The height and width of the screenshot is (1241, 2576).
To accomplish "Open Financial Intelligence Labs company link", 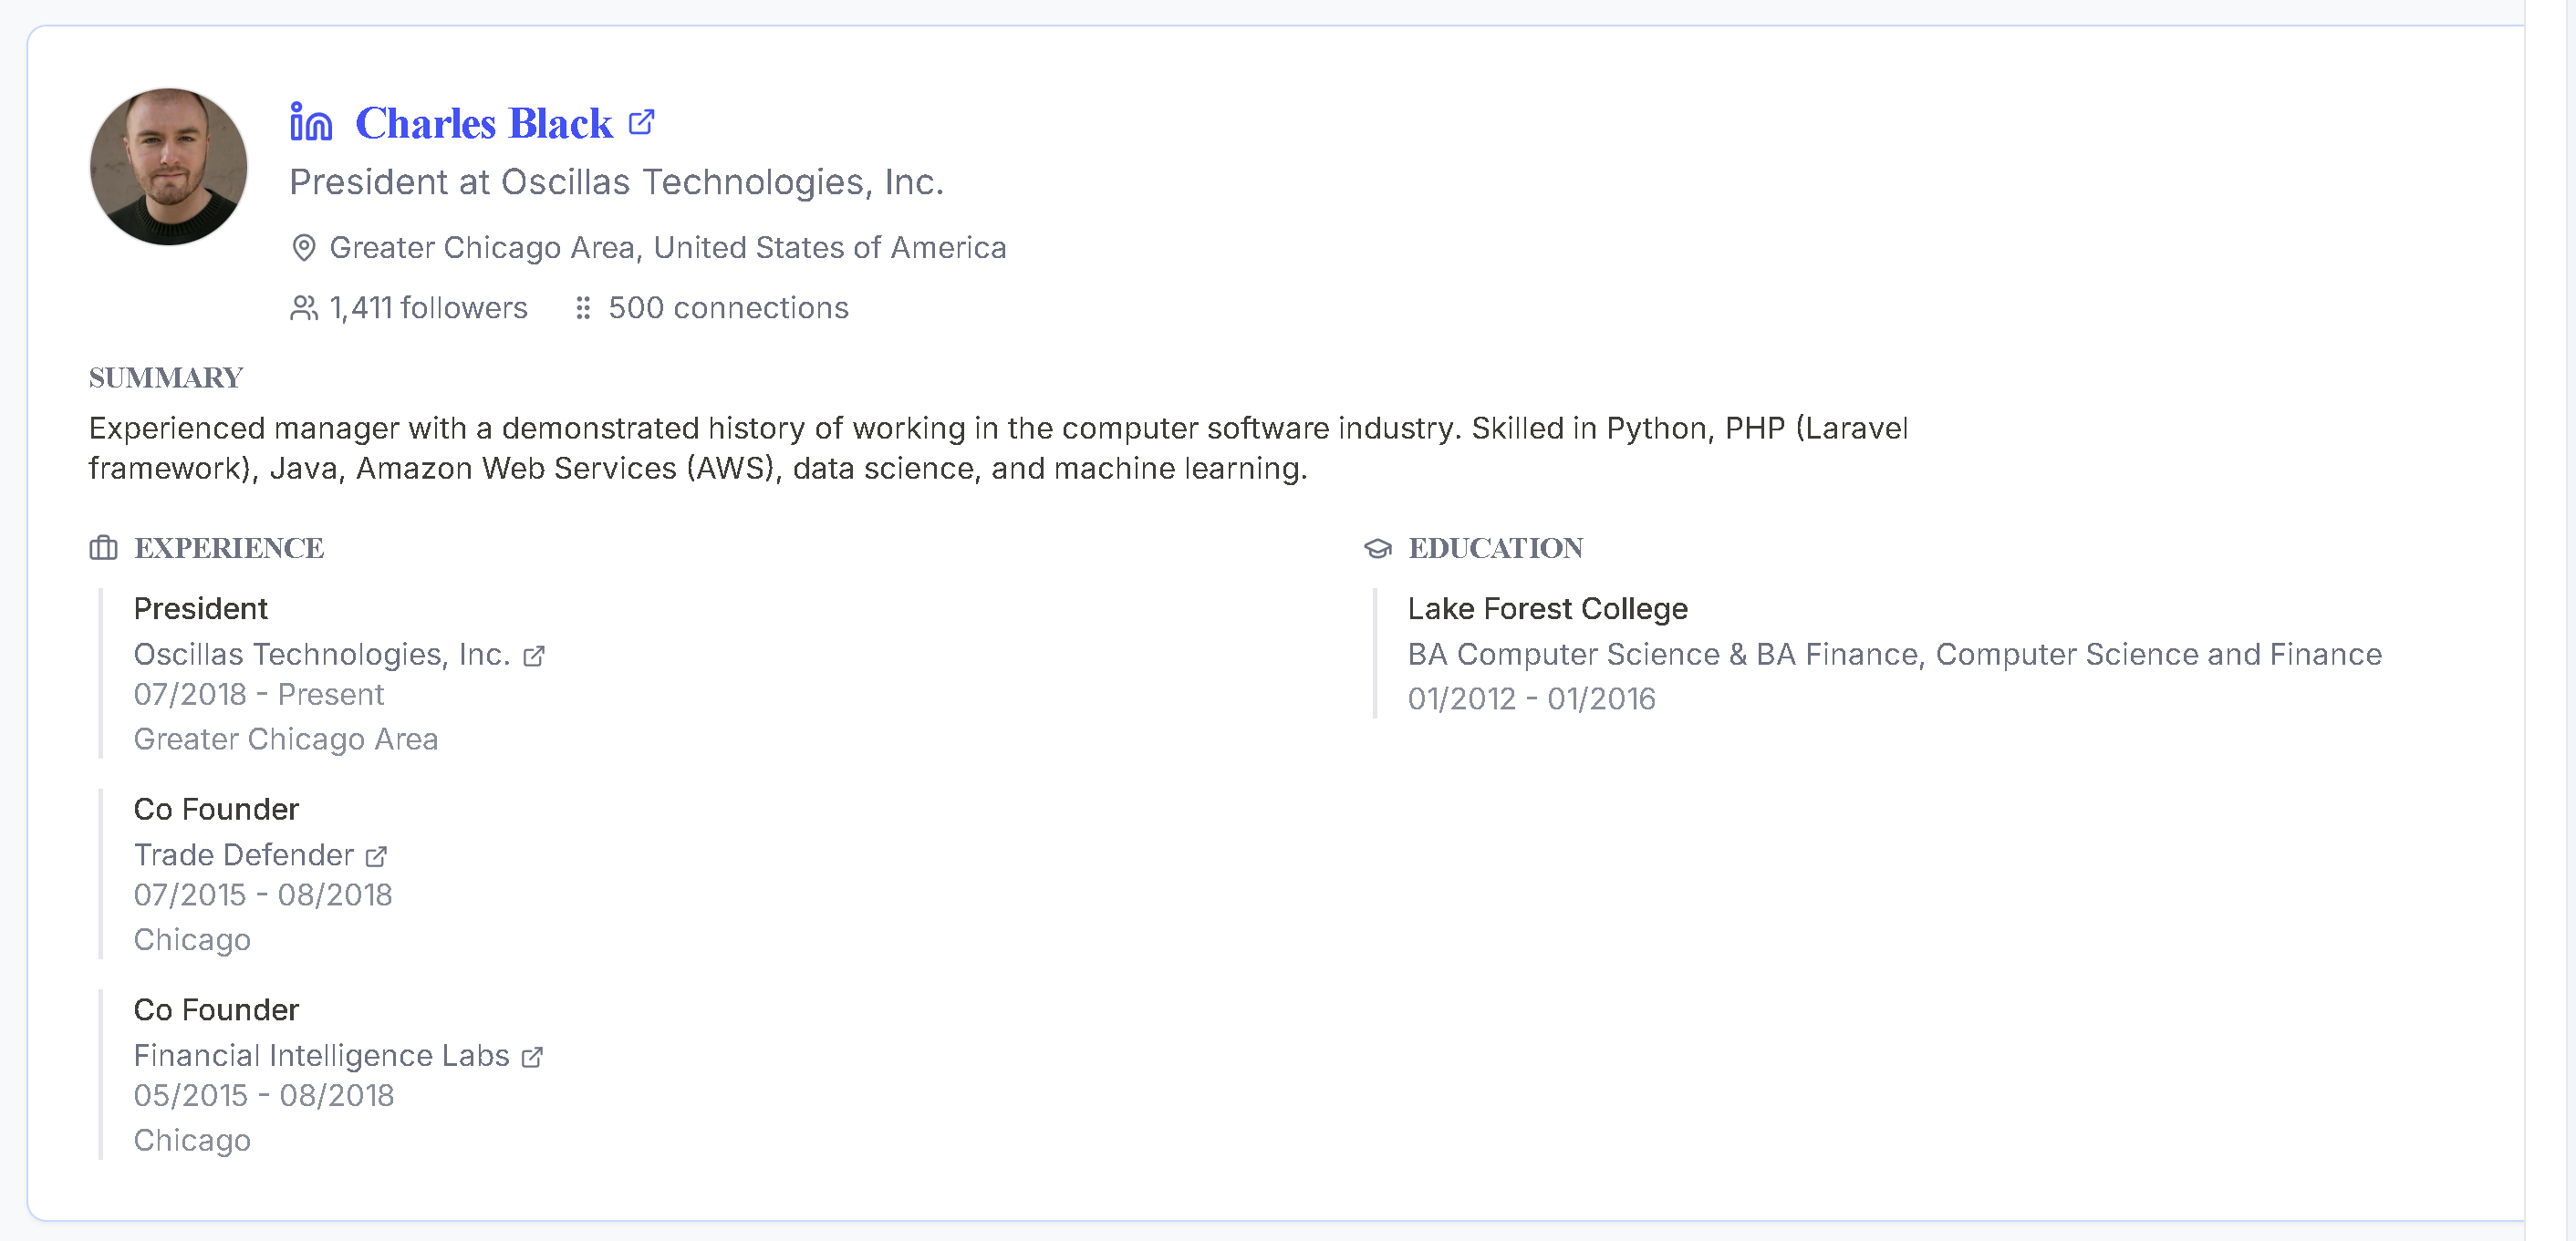I will click(x=322, y=1055).
